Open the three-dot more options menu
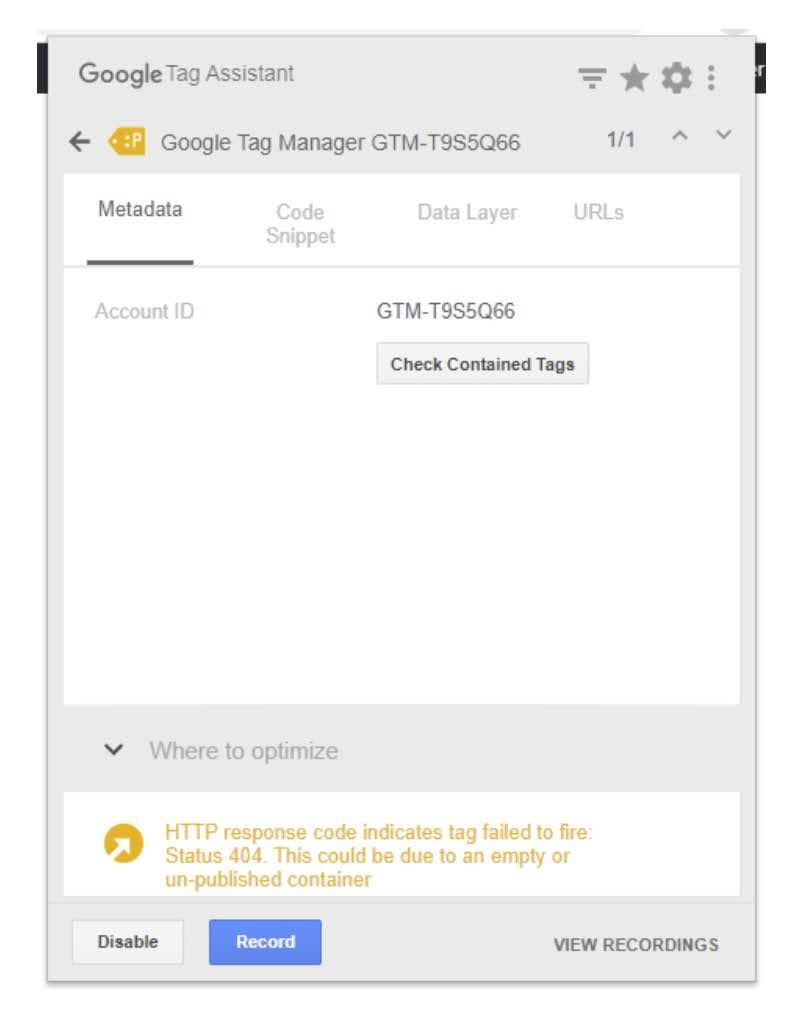Screen dimensions: 796x1022 tap(711, 78)
